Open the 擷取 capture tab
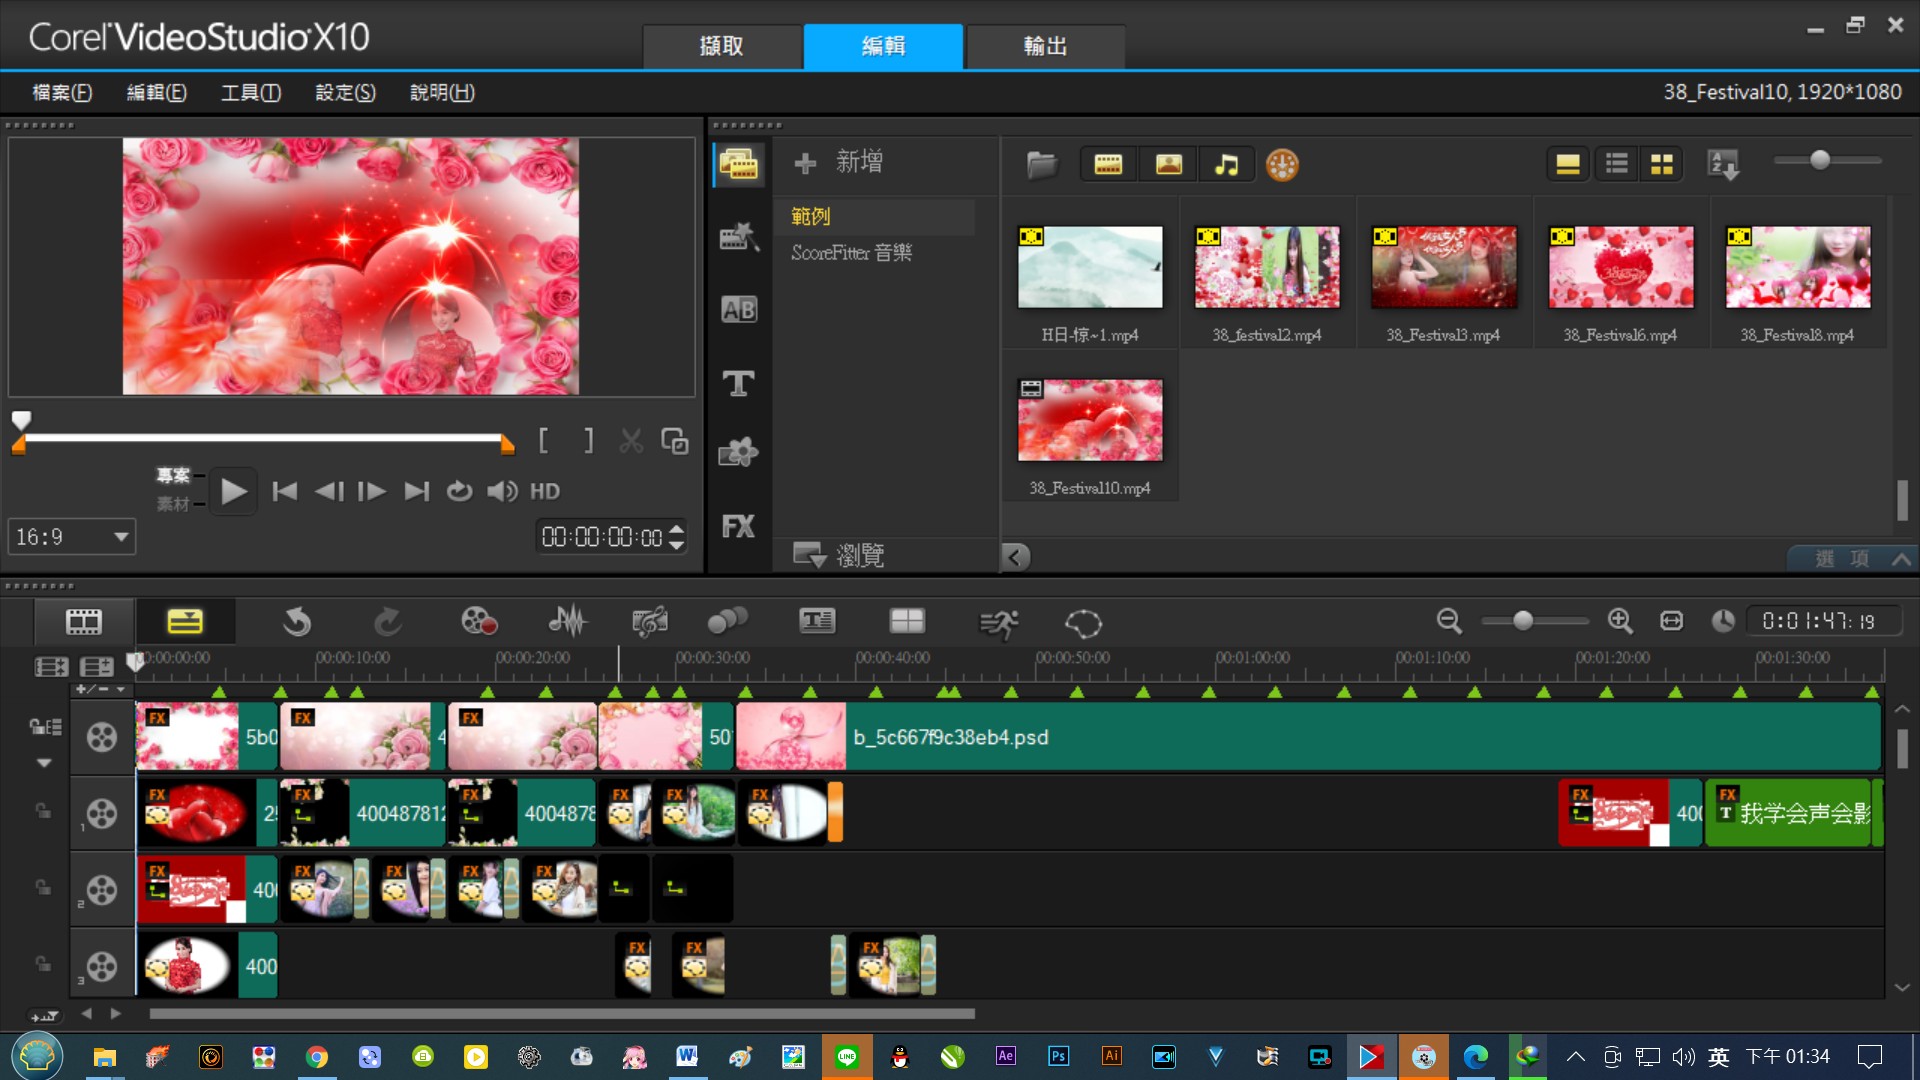The image size is (1920, 1080). point(721,46)
